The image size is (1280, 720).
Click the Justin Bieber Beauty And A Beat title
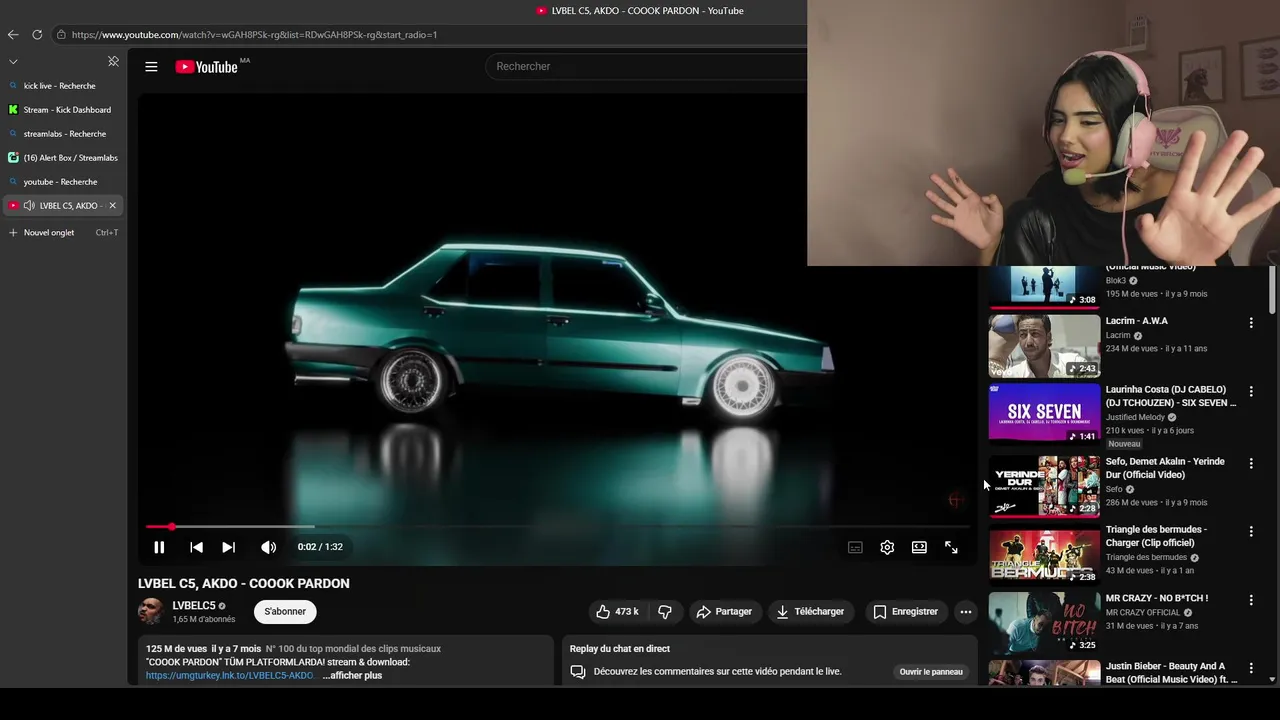point(1171,673)
